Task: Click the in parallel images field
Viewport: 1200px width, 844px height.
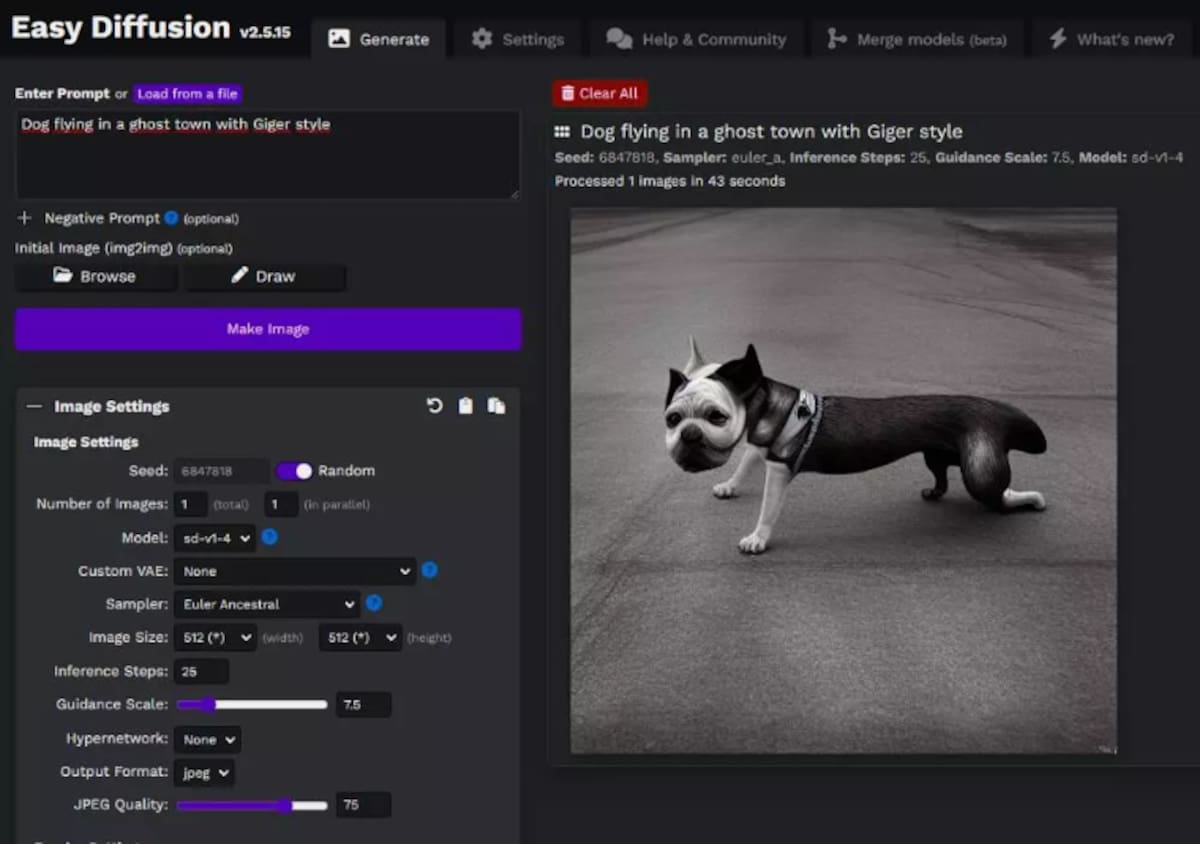Action: pos(281,504)
